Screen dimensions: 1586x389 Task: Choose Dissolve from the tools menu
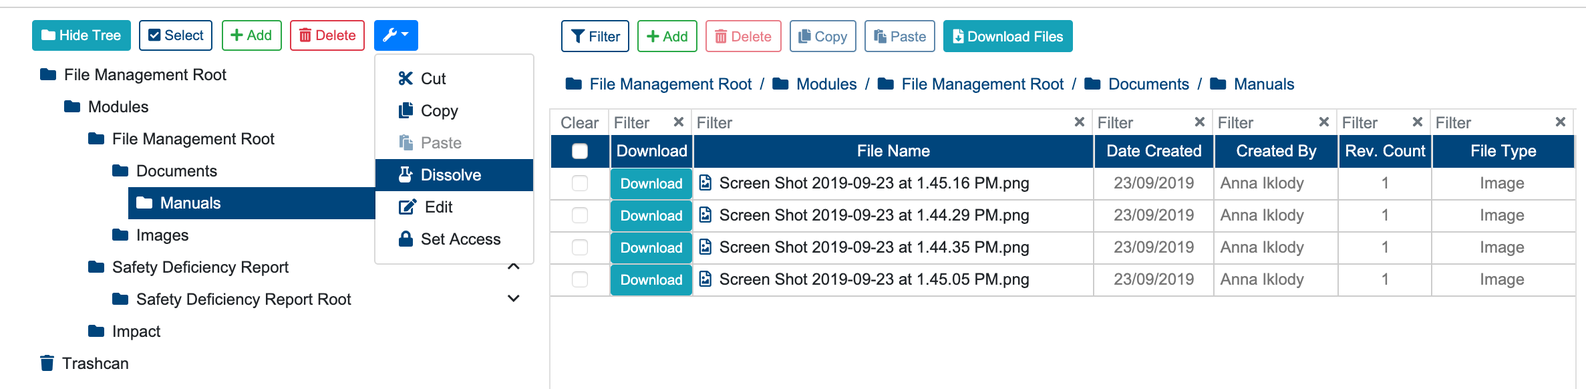[454, 174]
